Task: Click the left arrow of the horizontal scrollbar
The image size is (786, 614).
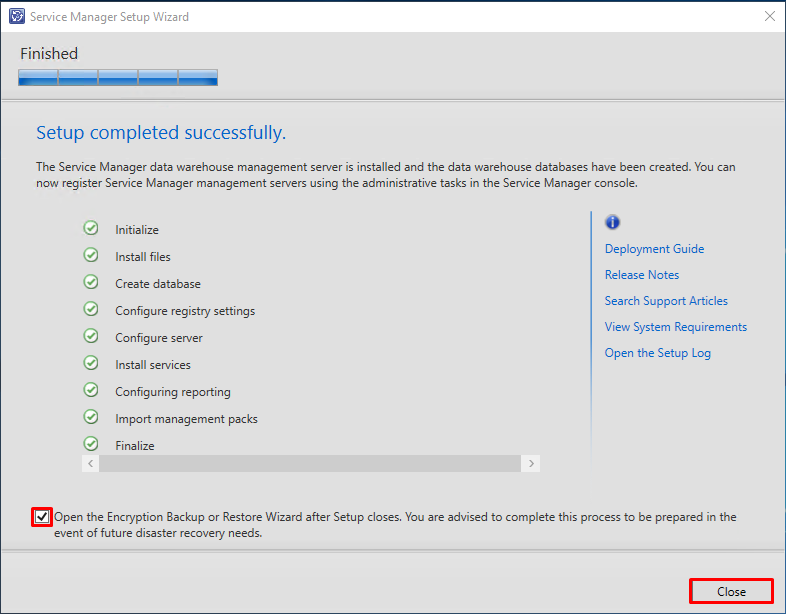Action: [x=90, y=464]
